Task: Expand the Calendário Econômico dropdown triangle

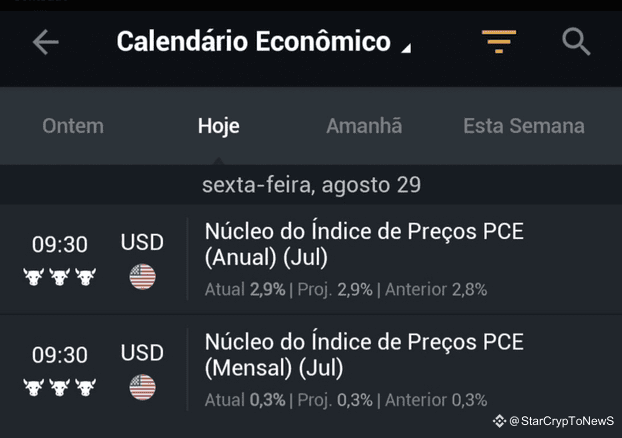Action: click(406, 48)
